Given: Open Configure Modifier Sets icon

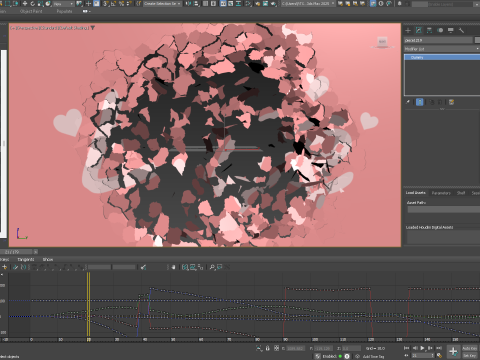Looking at the screenshot, I should tap(452, 102).
